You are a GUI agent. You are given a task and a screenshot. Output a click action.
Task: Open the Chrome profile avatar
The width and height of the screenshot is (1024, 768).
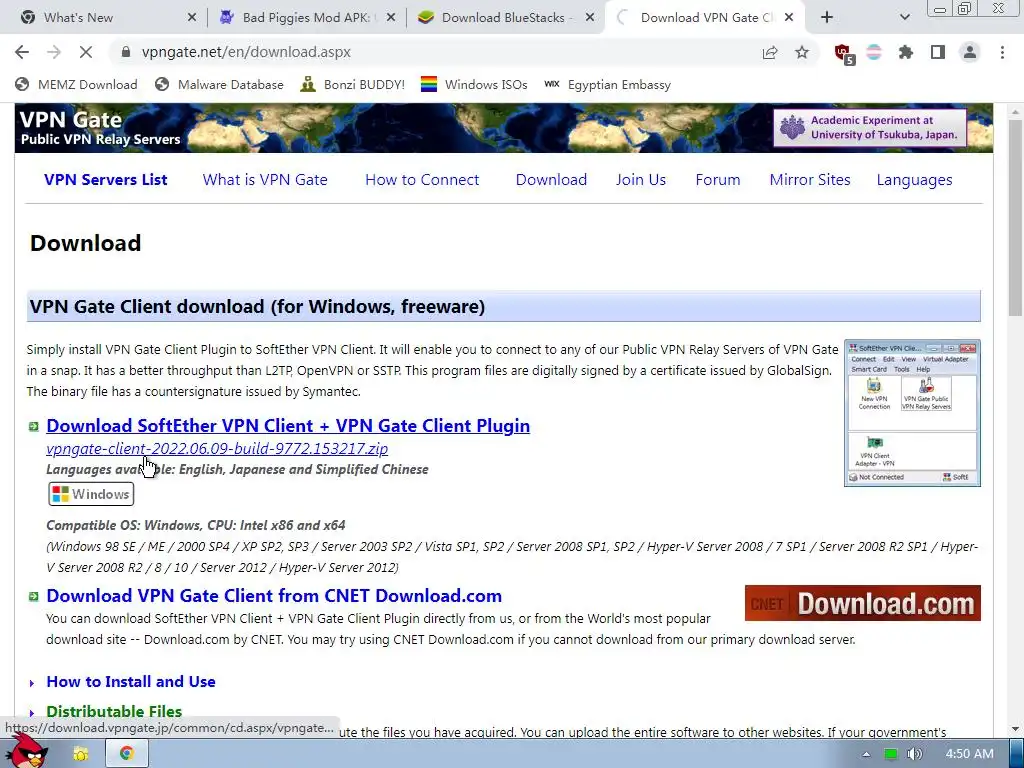point(970,52)
